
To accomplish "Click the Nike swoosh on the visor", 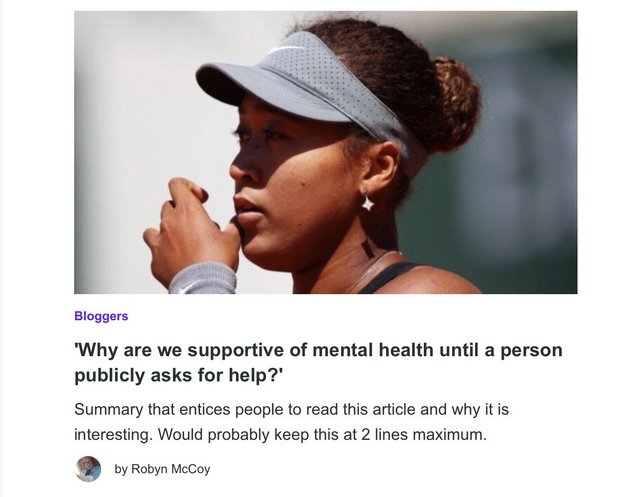I will (287, 49).
